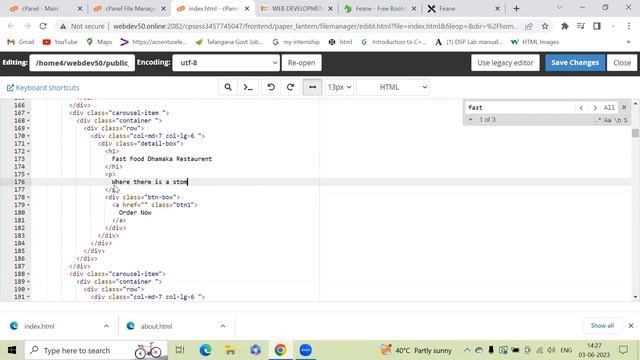Go back to the previous page
Screen dimensions: 640x360
click(11, 26)
